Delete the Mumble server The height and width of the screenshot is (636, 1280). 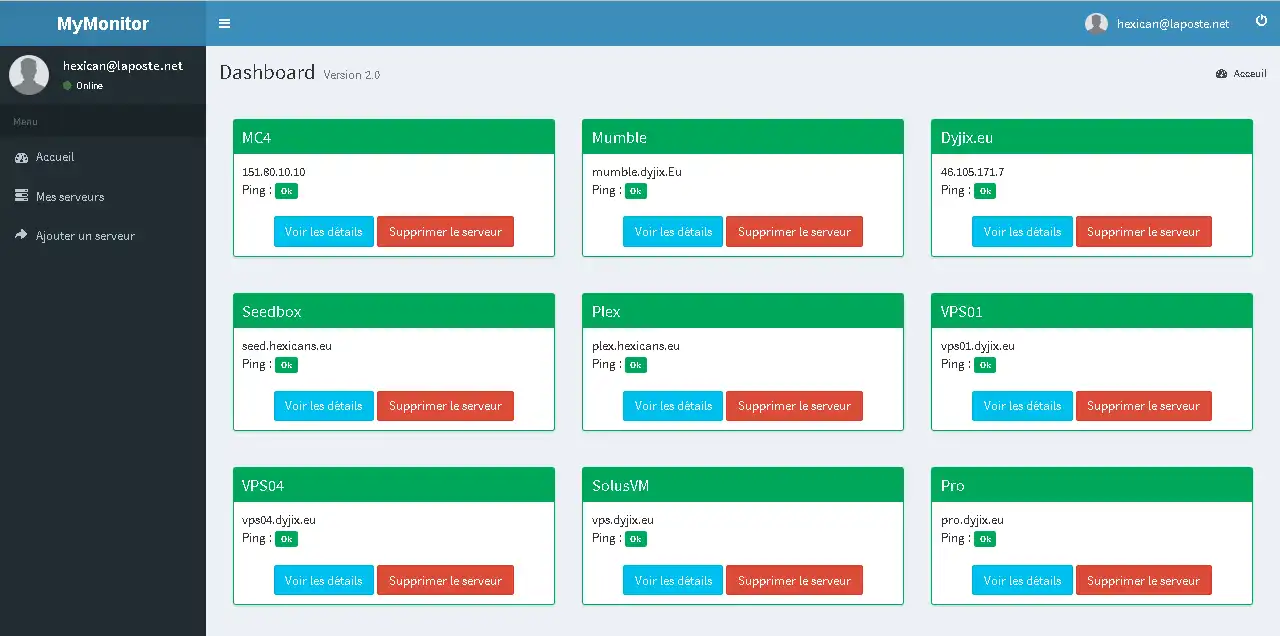[794, 231]
